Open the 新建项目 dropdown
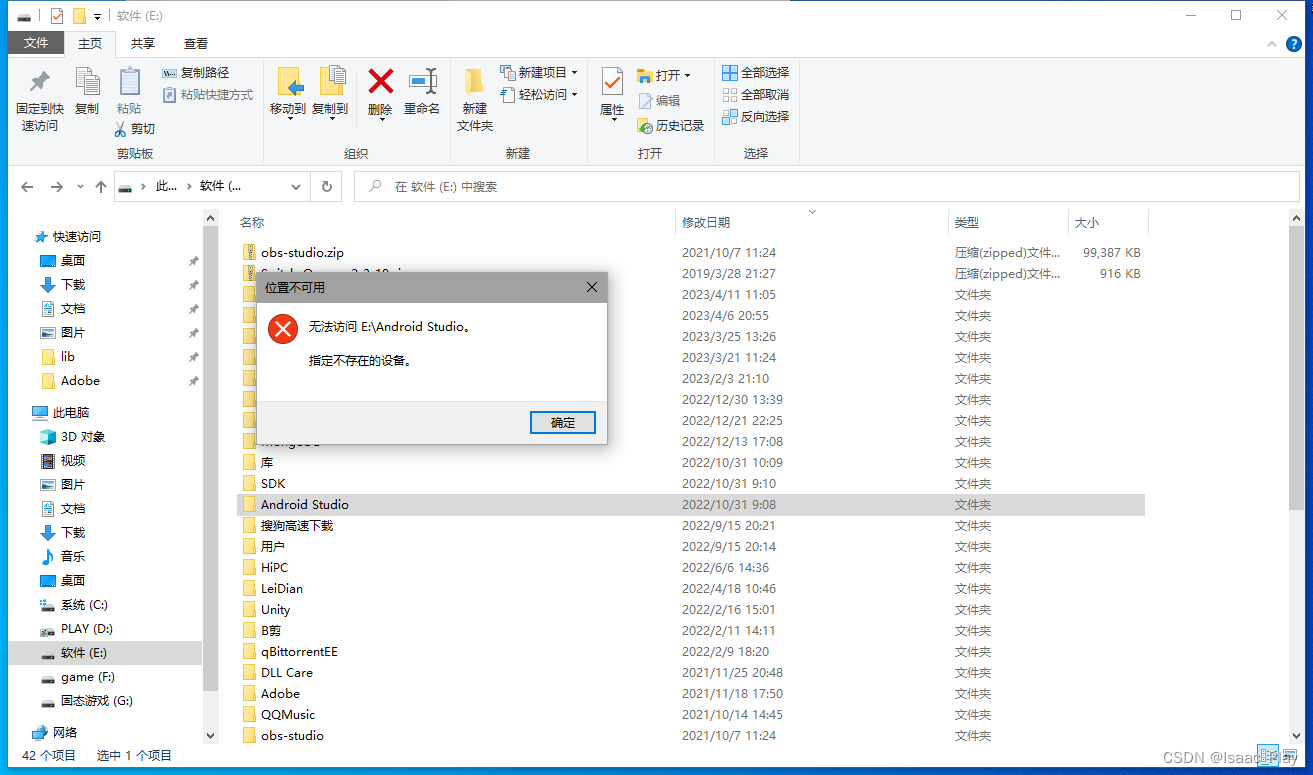 click(539, 73)
